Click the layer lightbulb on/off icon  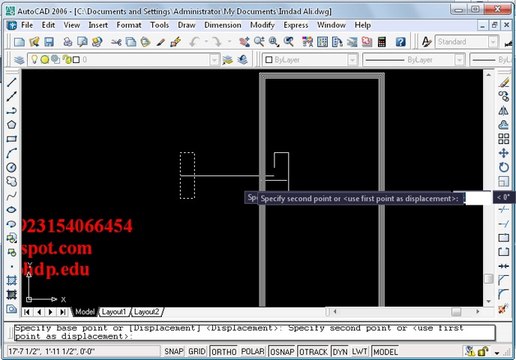(34, 59)
